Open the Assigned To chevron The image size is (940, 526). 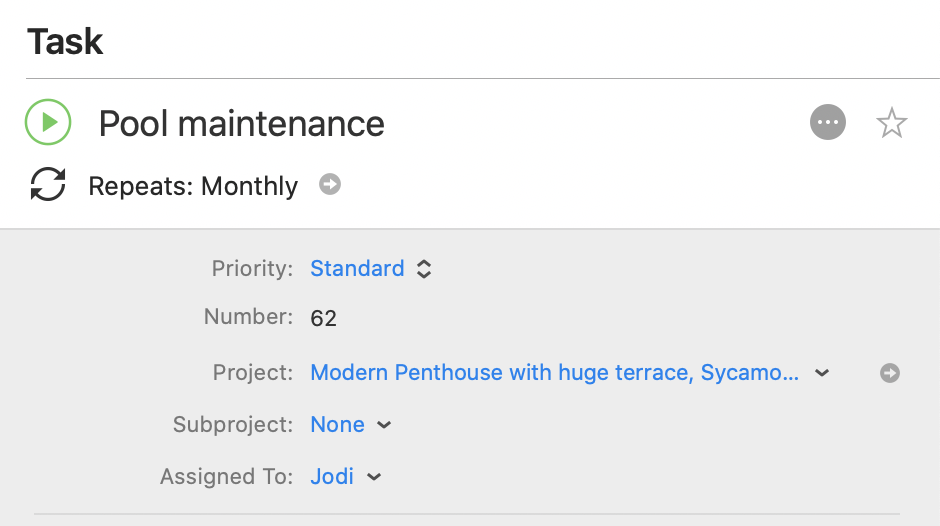(x=374, y=477)
